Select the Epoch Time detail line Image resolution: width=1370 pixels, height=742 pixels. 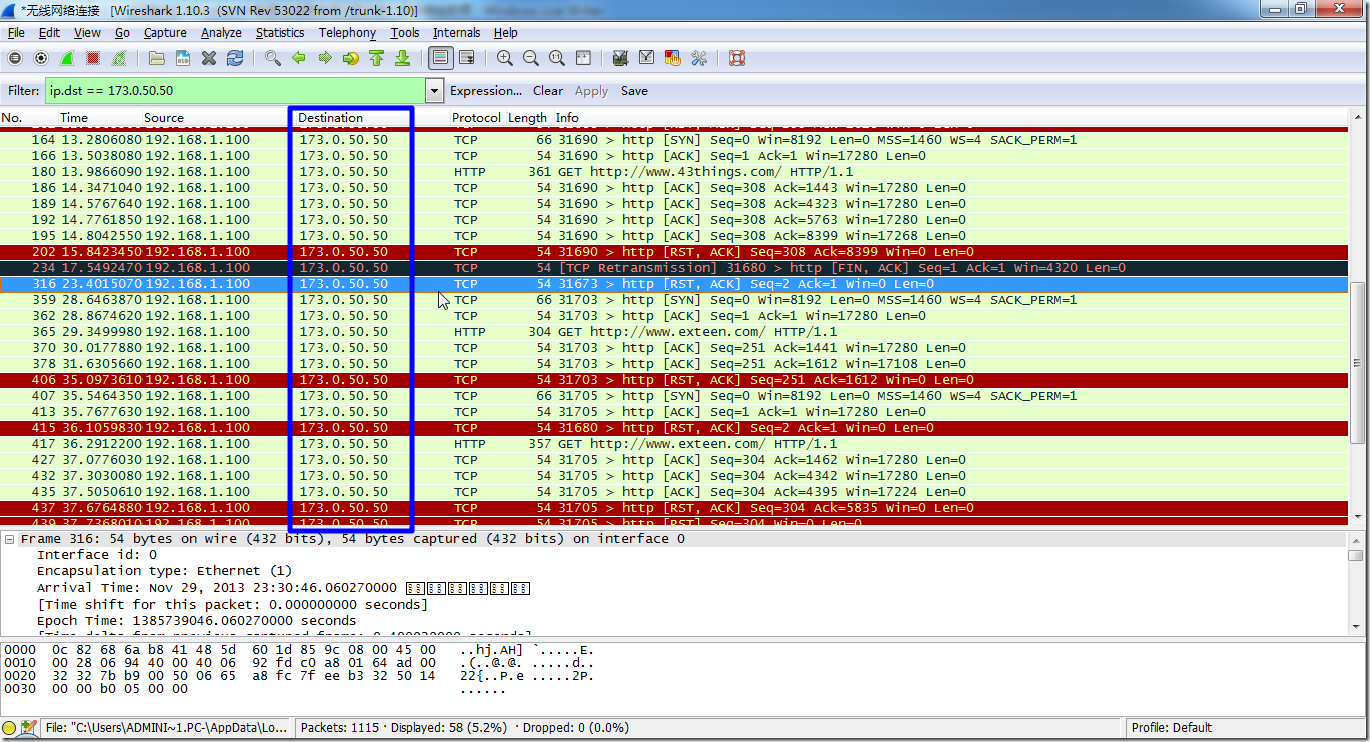(196, 620)
